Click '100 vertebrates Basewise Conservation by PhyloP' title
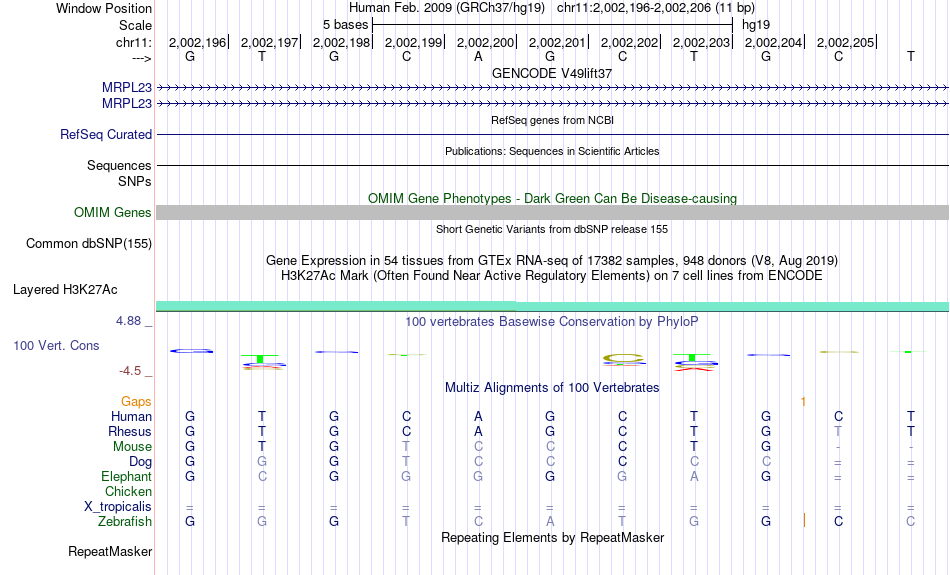950x575 pixels. point(552,322)
